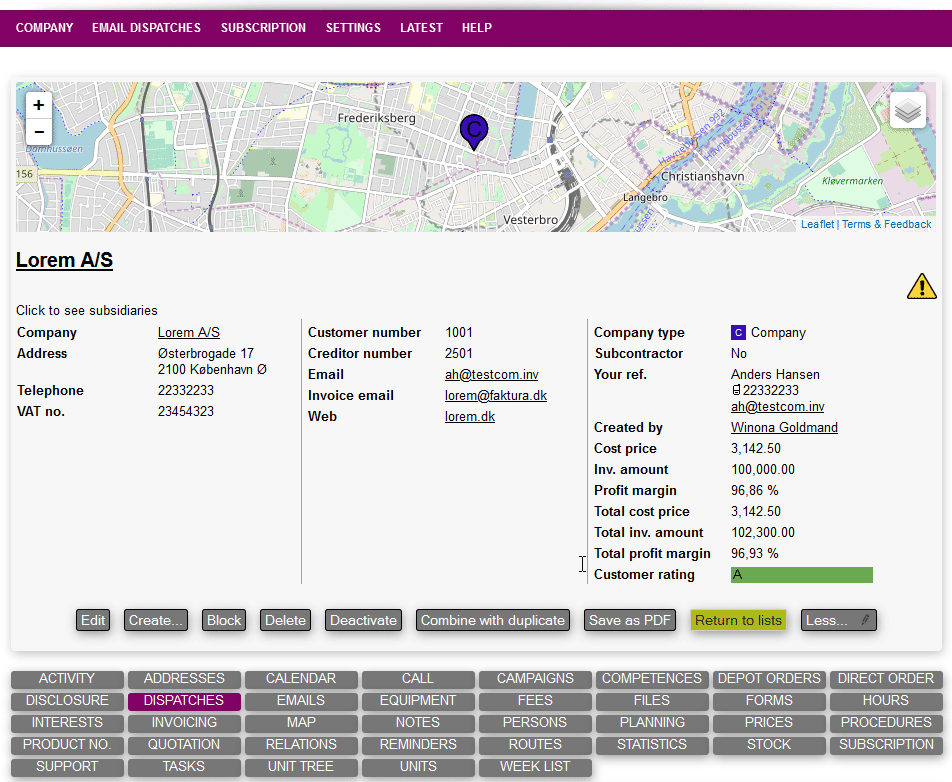Zoom out on the map

39,131
